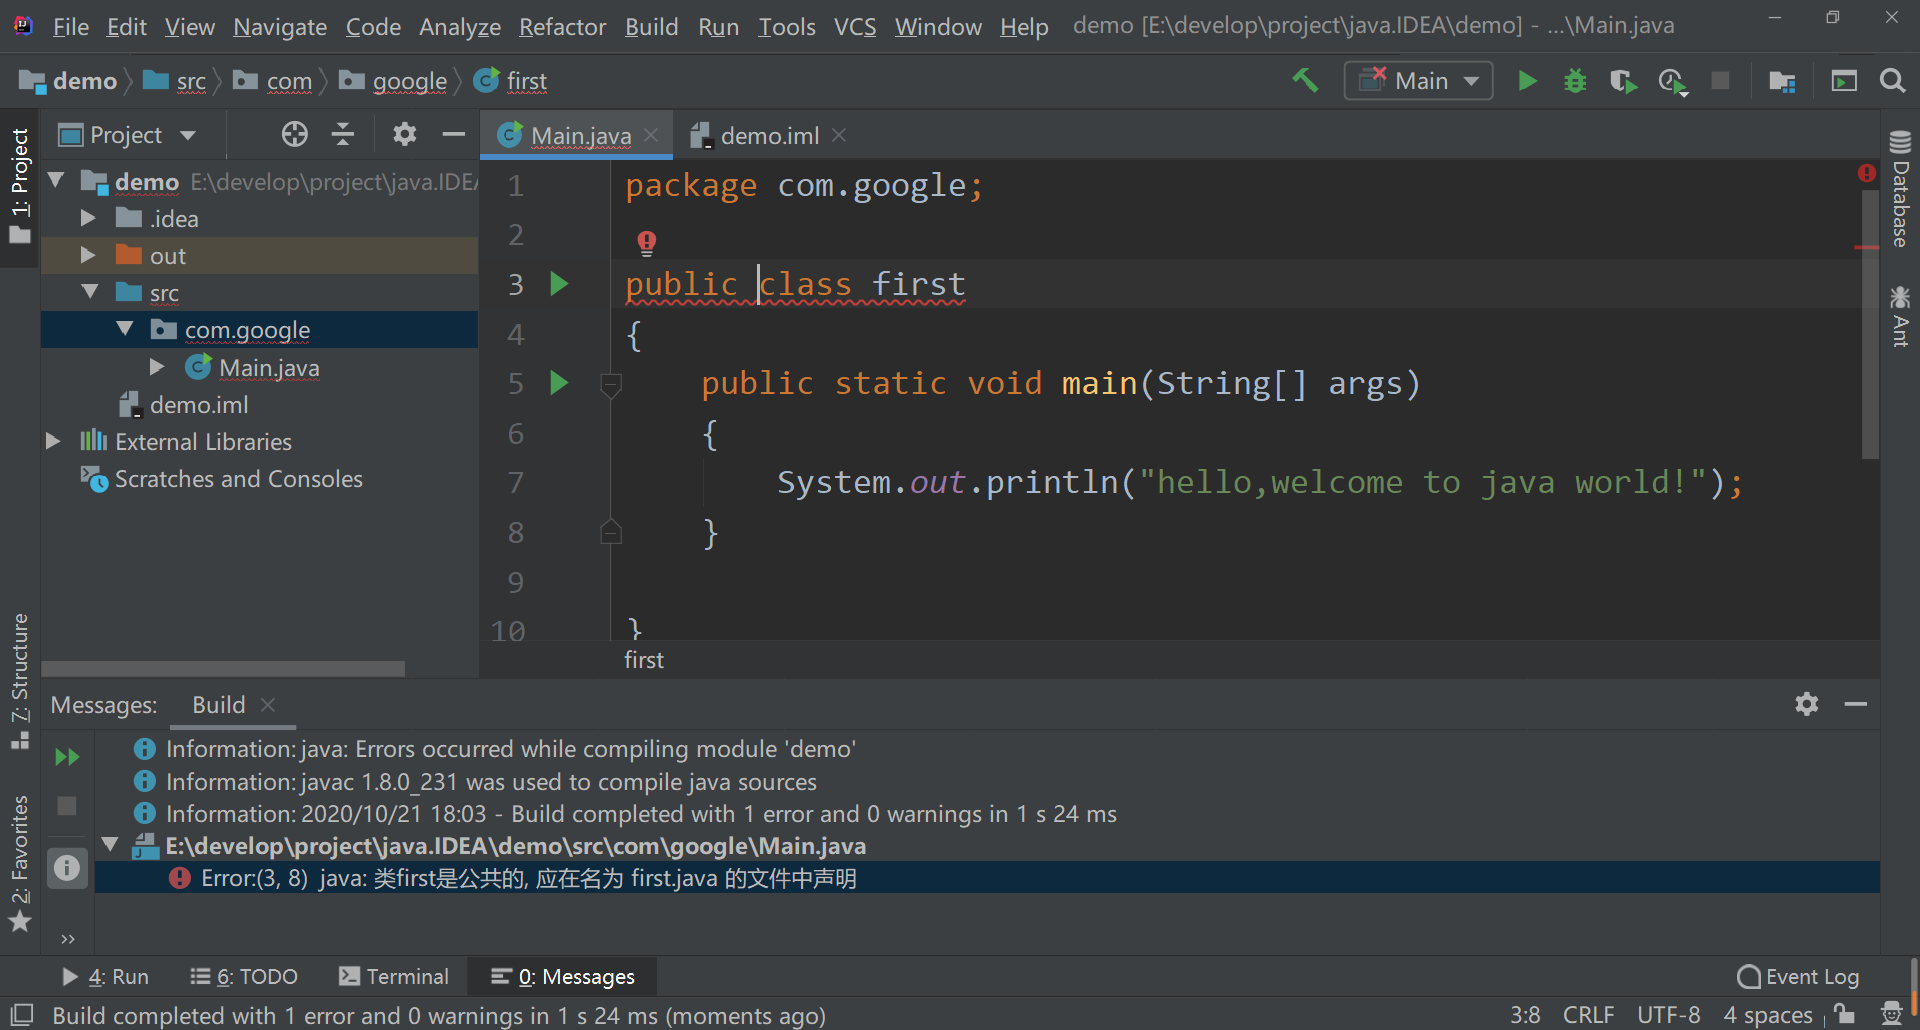
Task: Toggle the Project side tab
Action: tap(20, 186)
